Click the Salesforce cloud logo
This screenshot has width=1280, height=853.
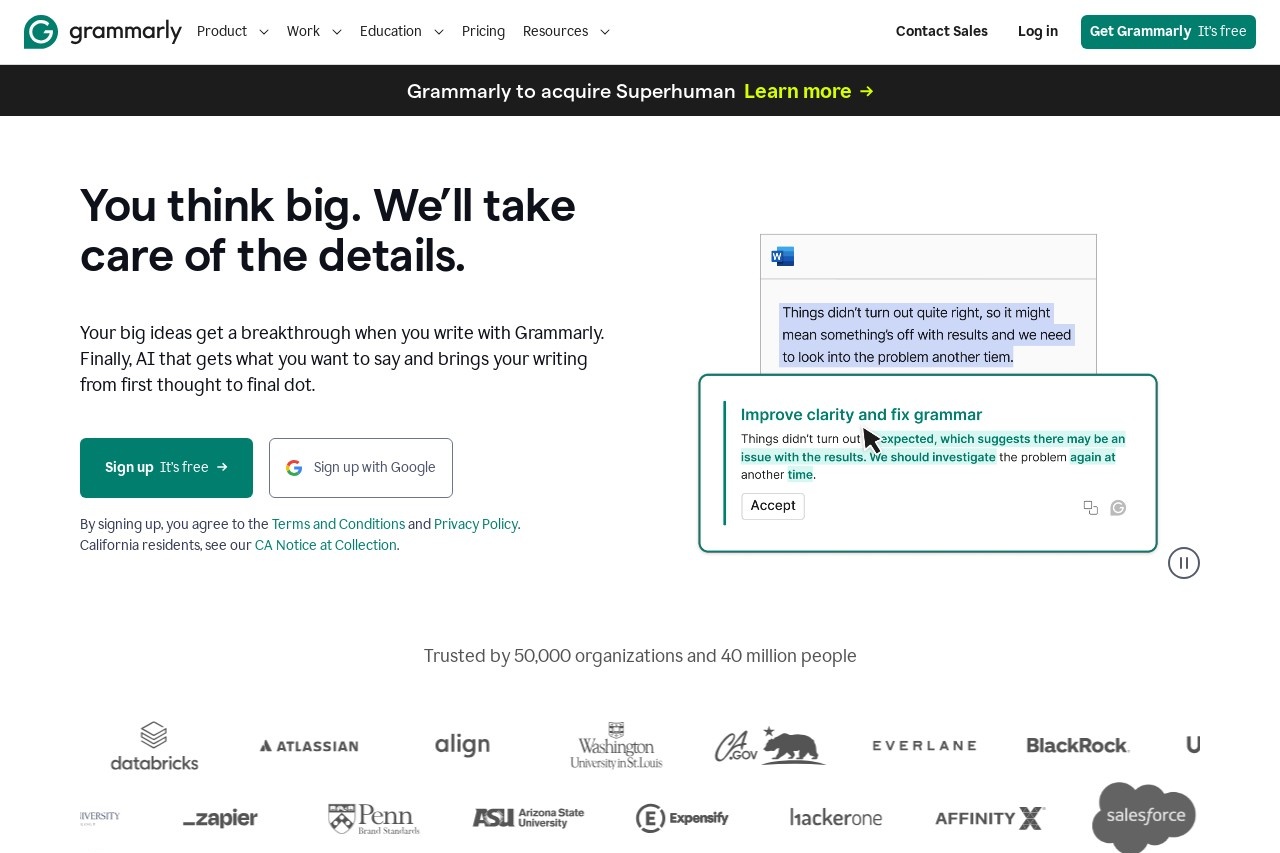click(x=1144, y=817)
